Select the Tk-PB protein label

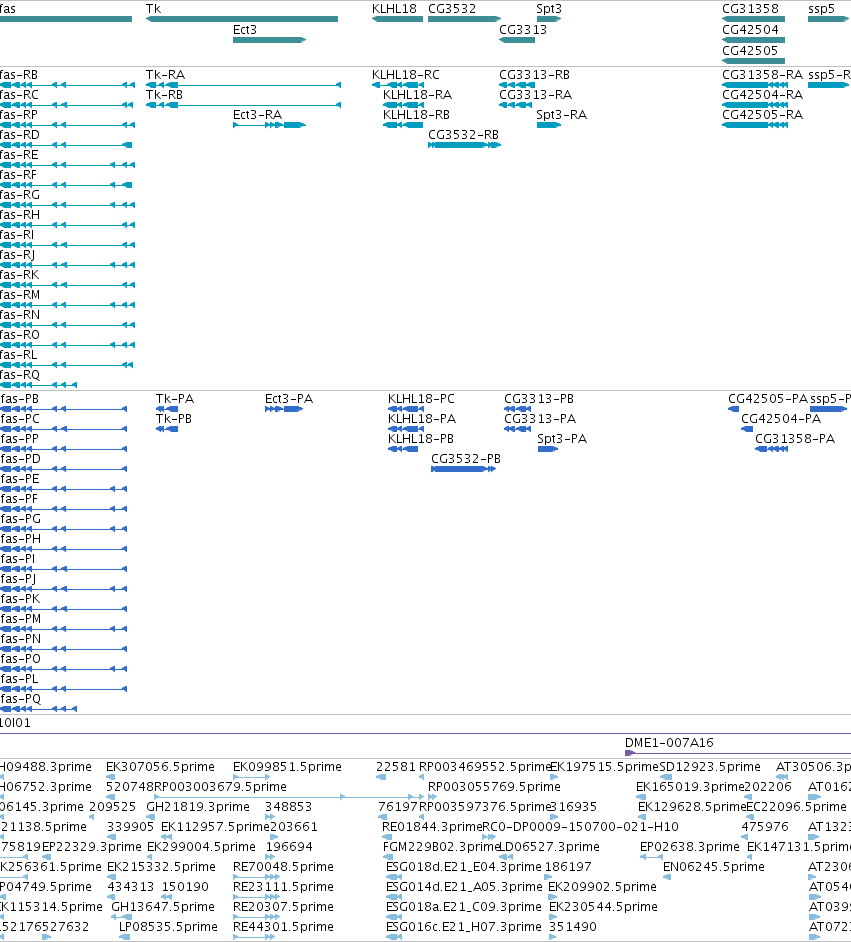point(174,419)
